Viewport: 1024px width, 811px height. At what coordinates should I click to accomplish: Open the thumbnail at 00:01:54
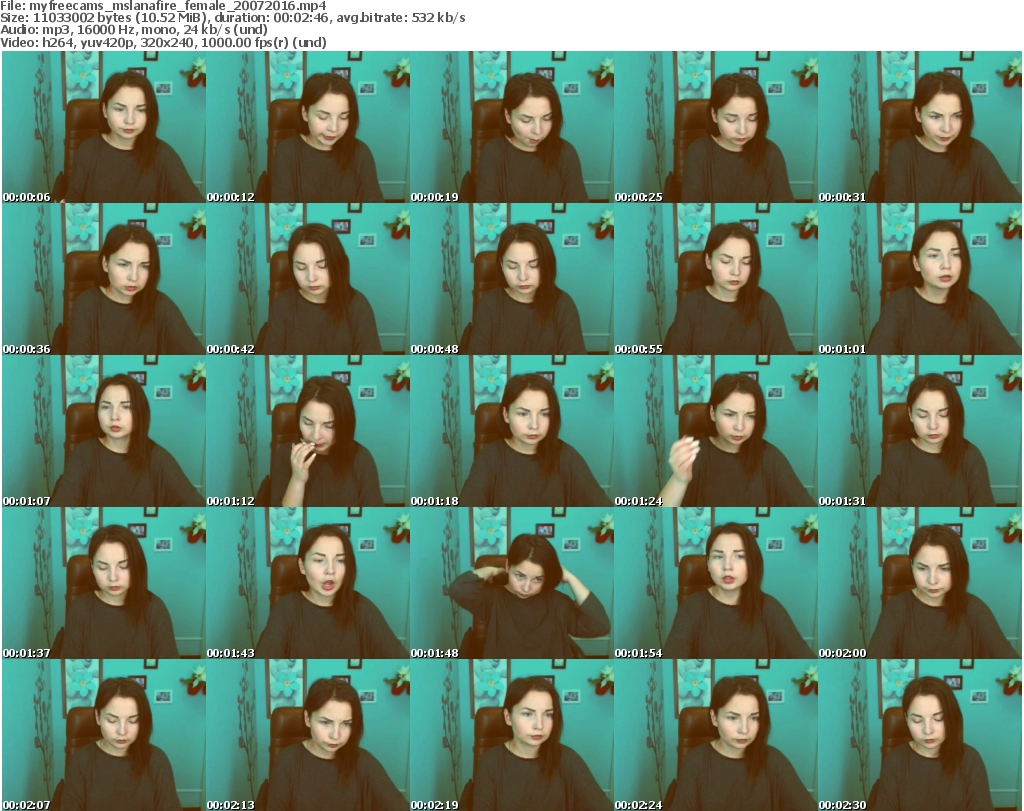point(716,583)
